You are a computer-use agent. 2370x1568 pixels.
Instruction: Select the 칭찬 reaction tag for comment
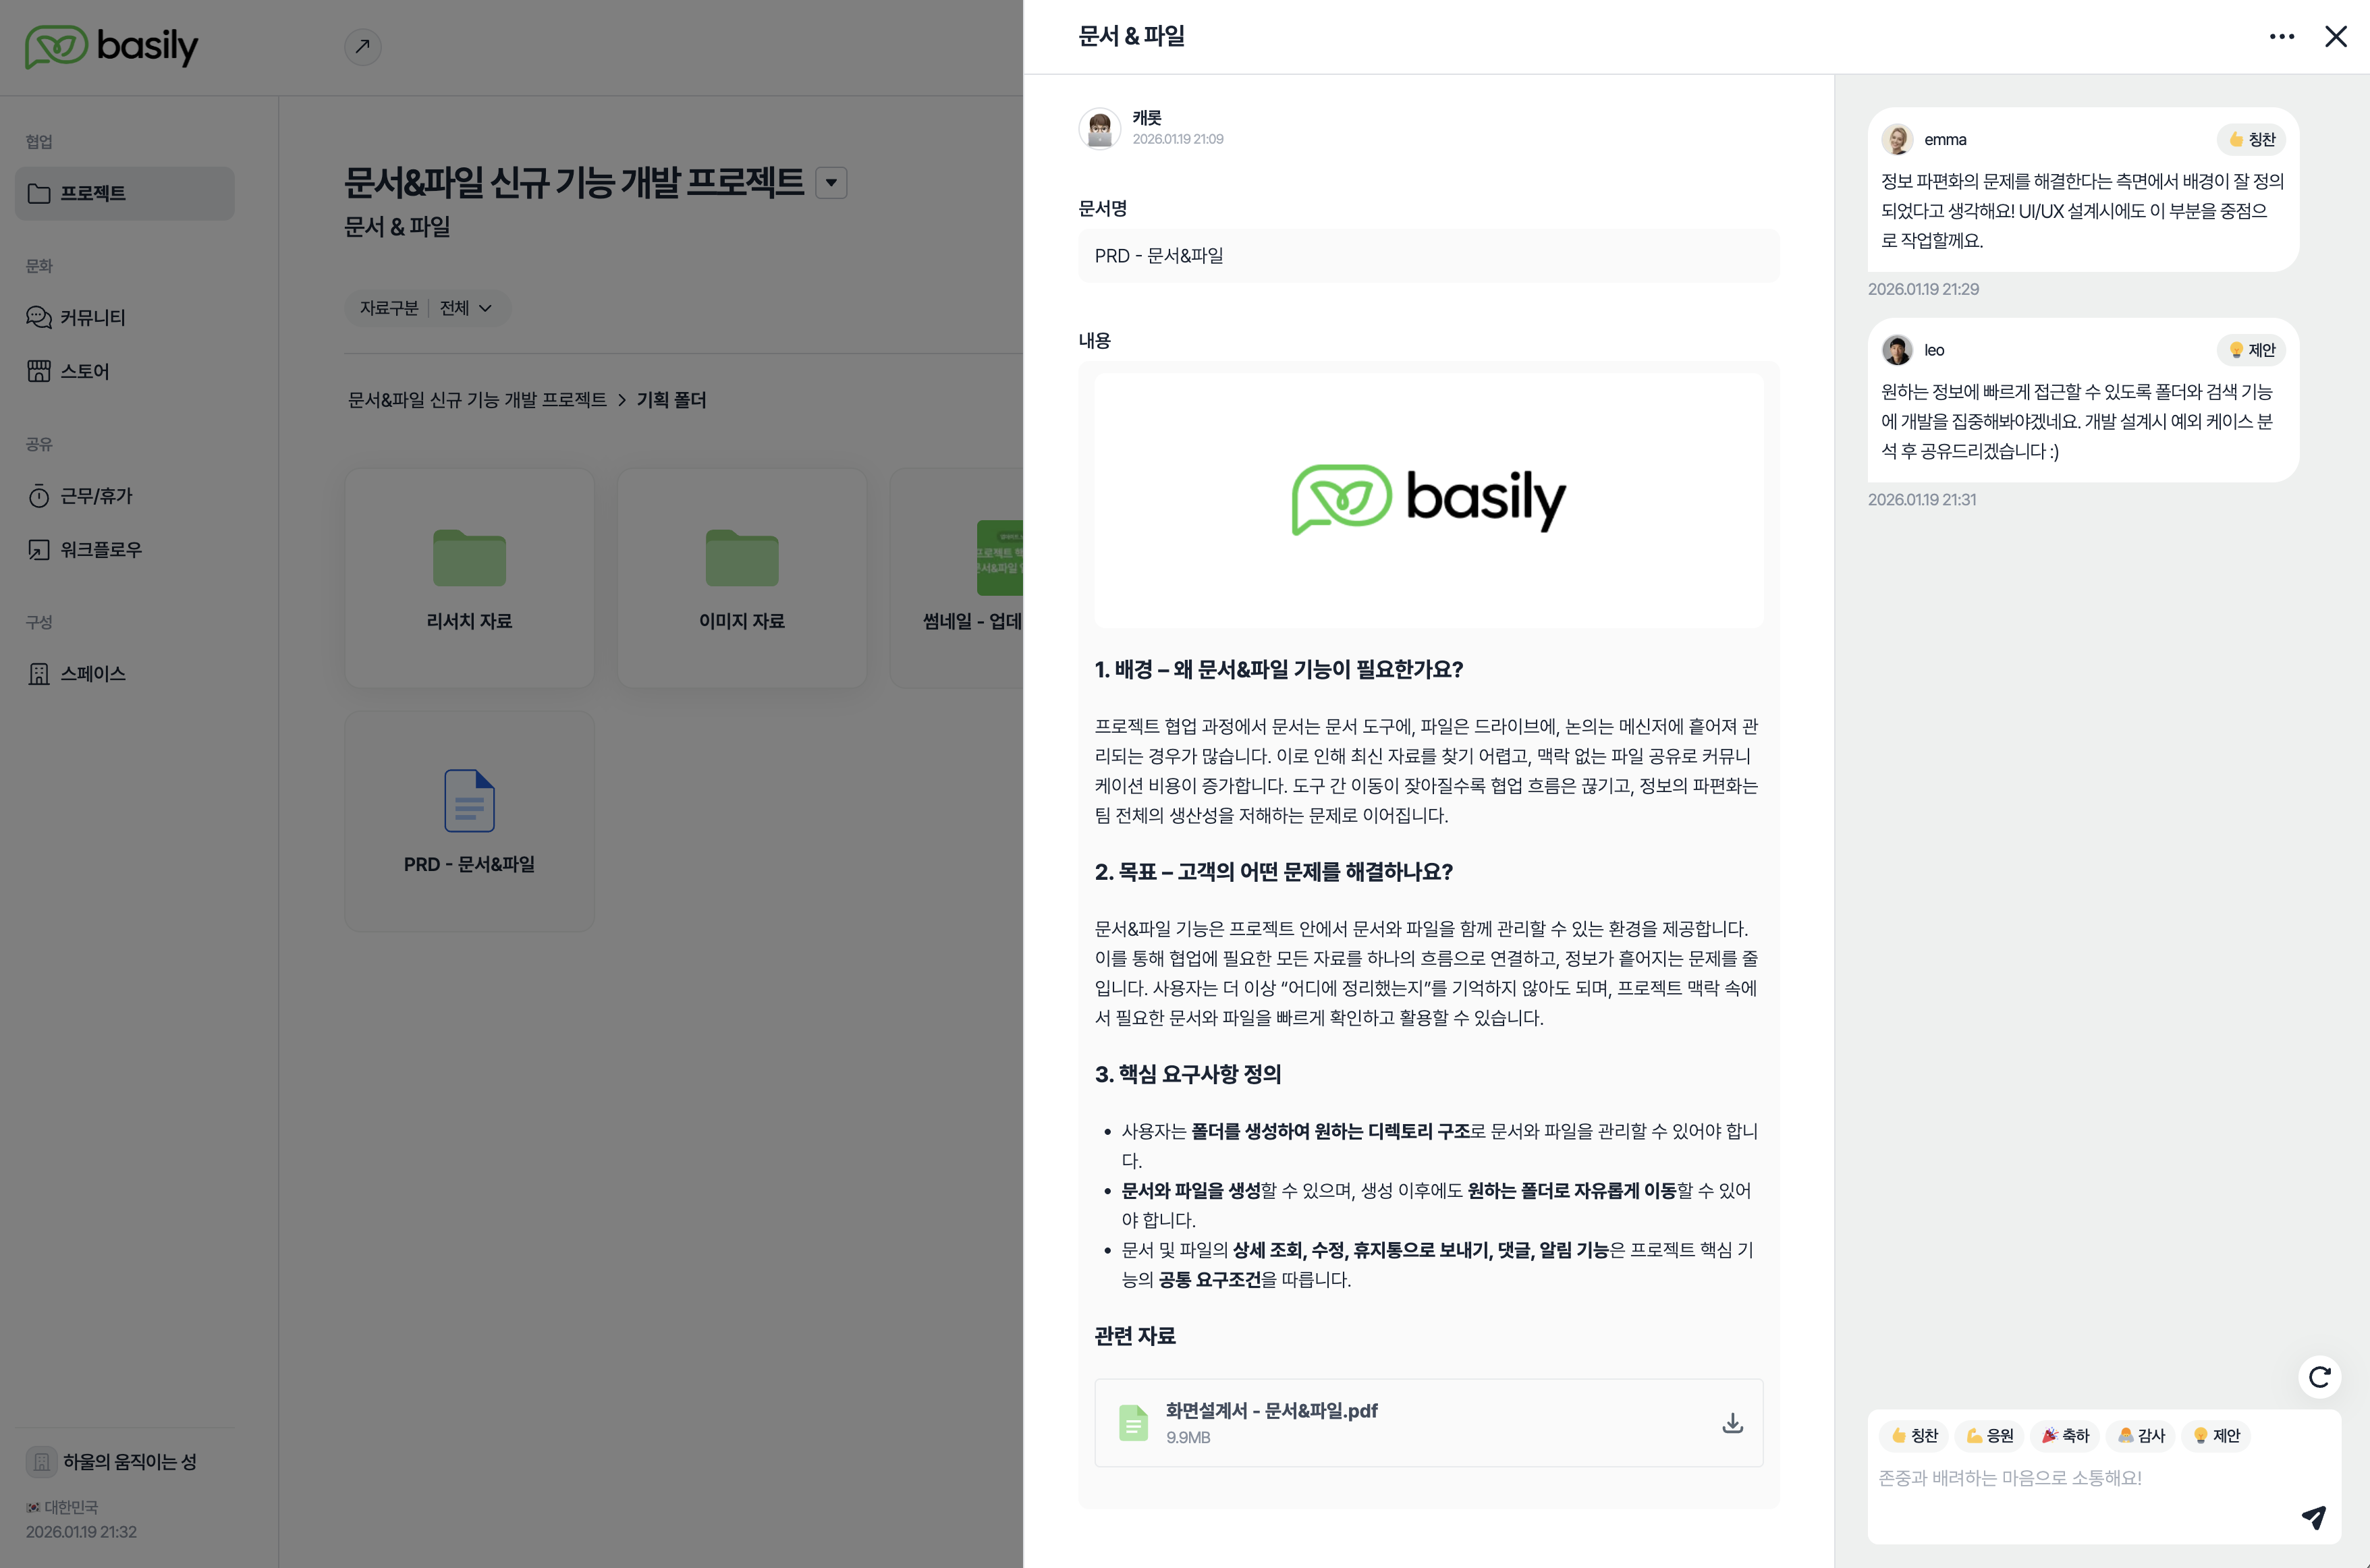point(1914,1435)
